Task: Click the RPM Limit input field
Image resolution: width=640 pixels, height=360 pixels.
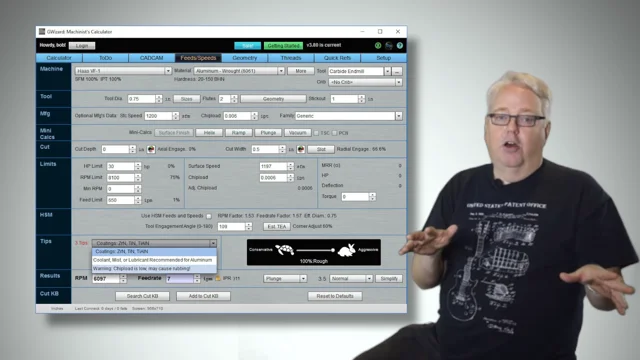Action: pos(120,178)
